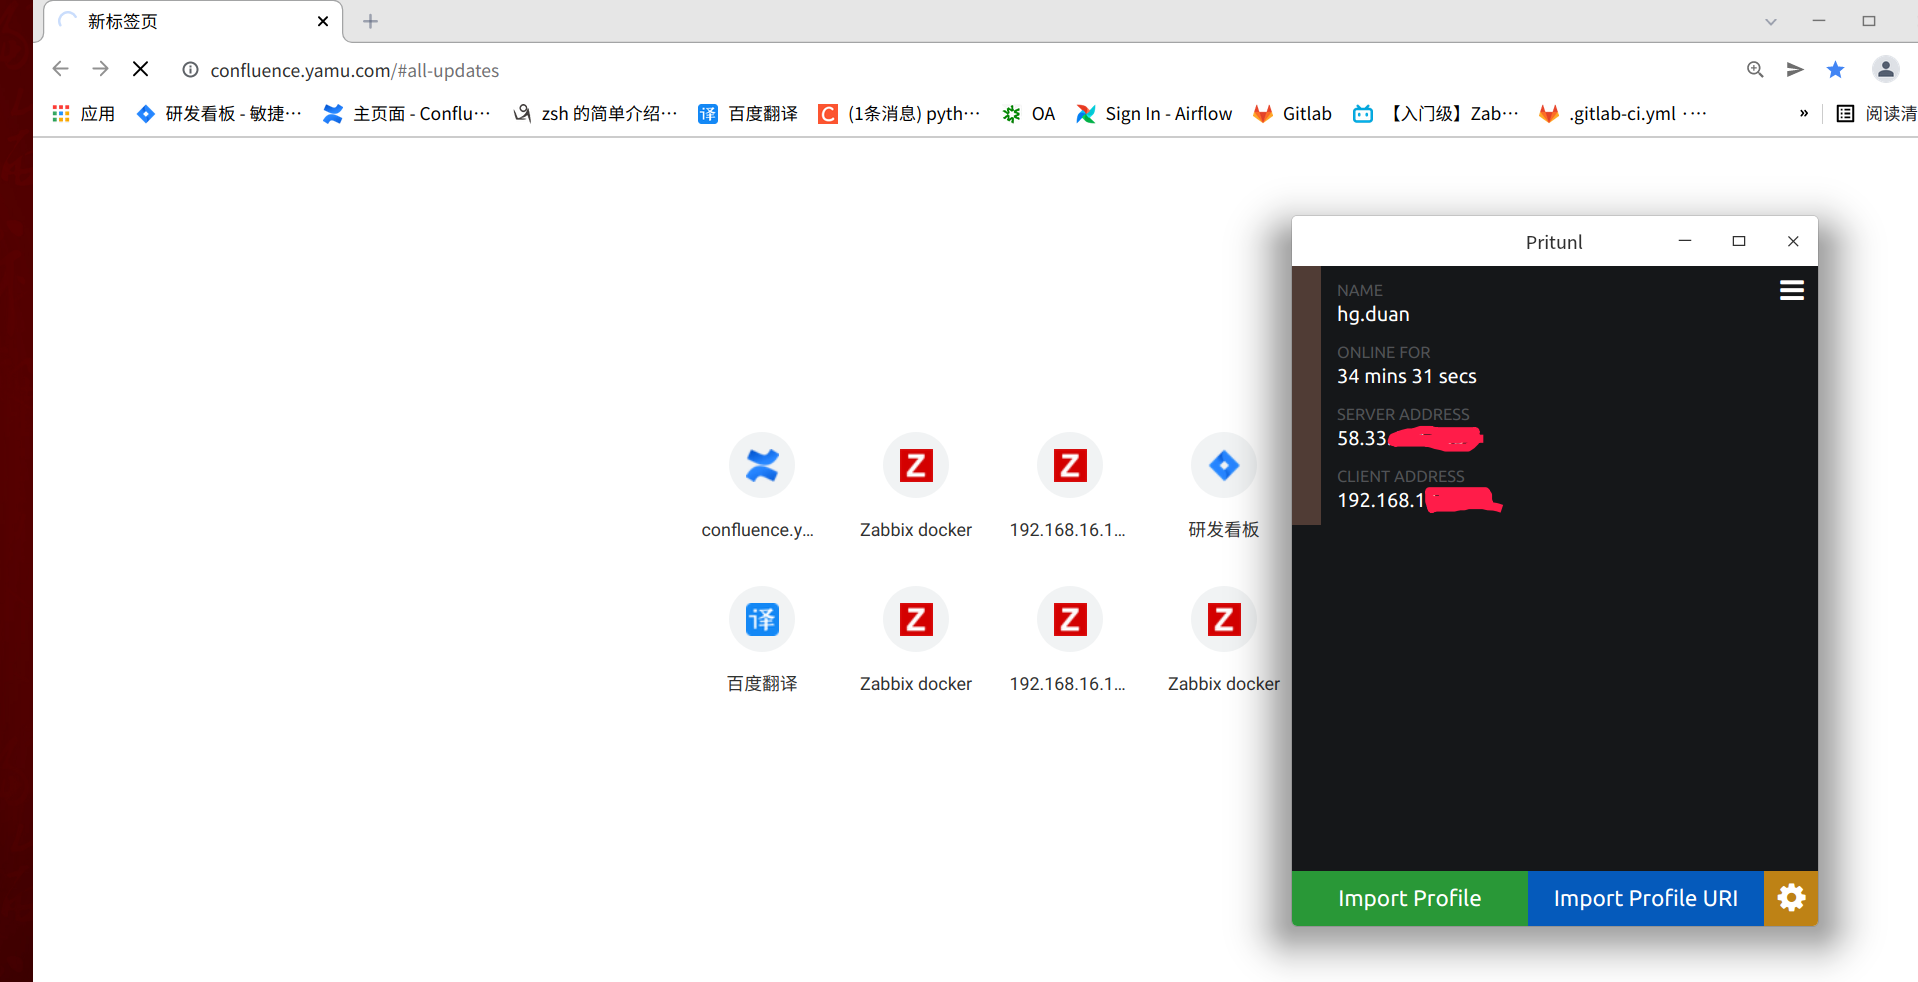The image size is (1918, 982).
Task: Select the 新标签页 tab
Action: (x=193, y=21)
